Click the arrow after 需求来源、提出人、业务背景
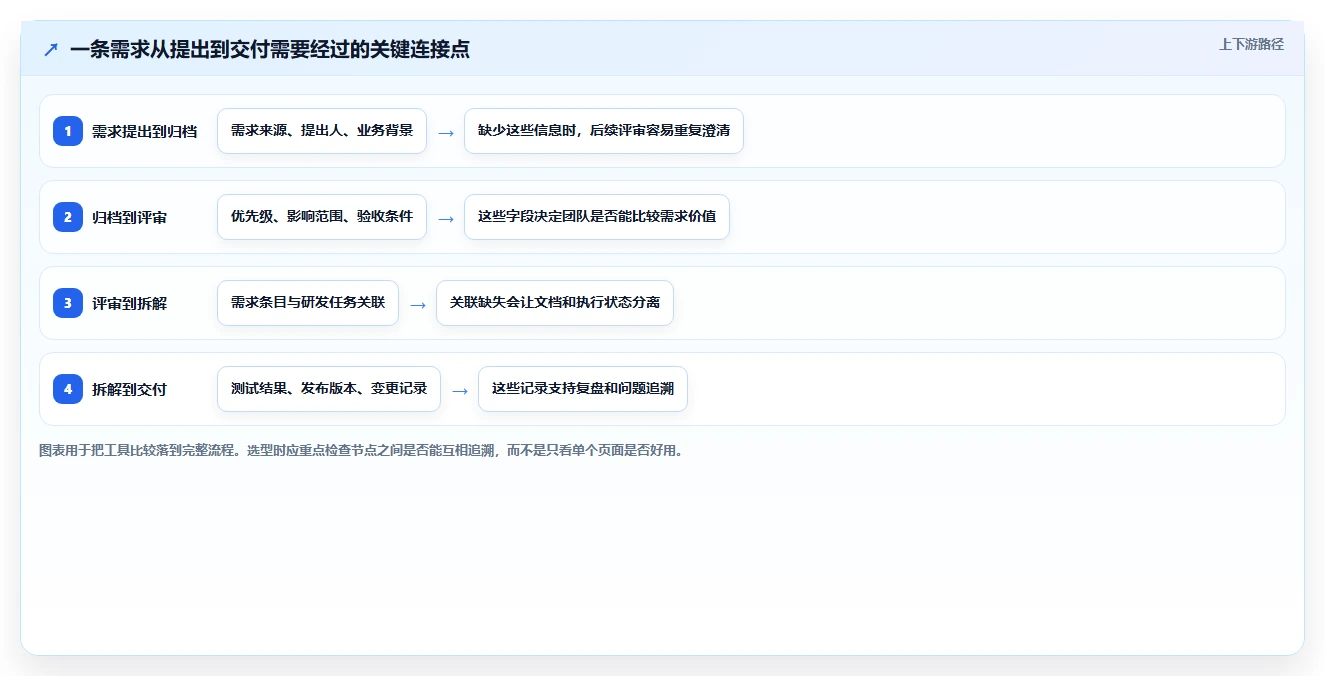 coord(446,132)
